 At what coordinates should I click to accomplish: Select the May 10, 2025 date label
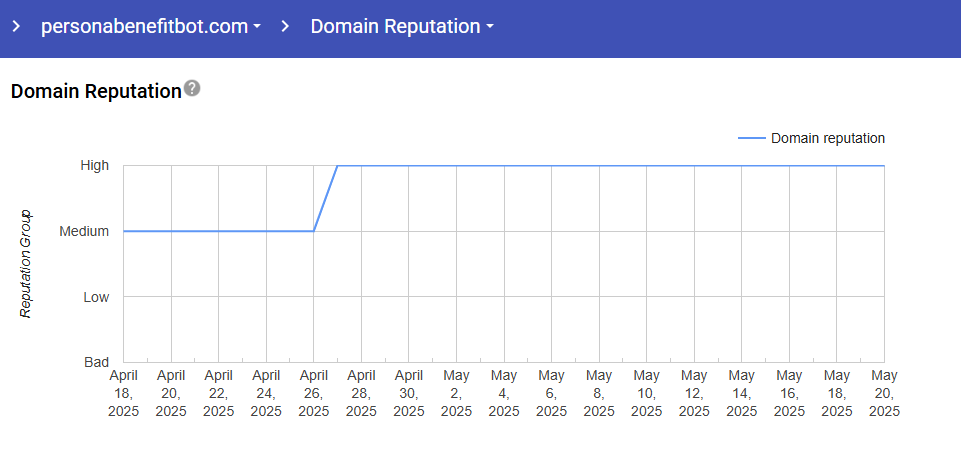point(647,393)
